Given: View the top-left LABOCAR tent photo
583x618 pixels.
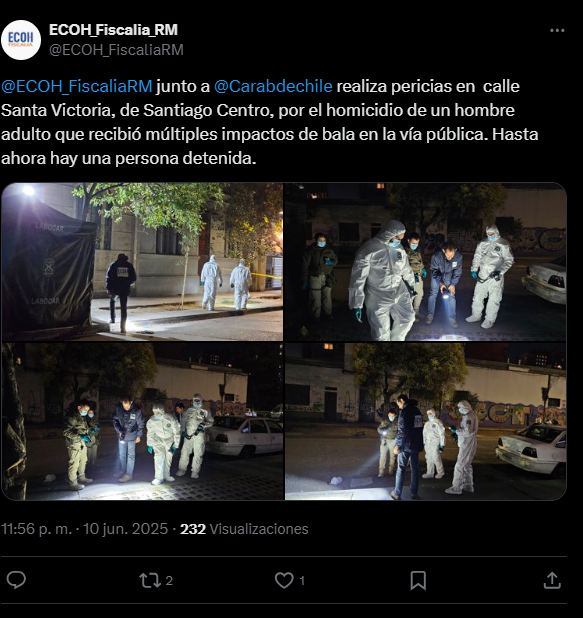Looking at the screenshot, I should pyautogui.click(x=142, y=262).
